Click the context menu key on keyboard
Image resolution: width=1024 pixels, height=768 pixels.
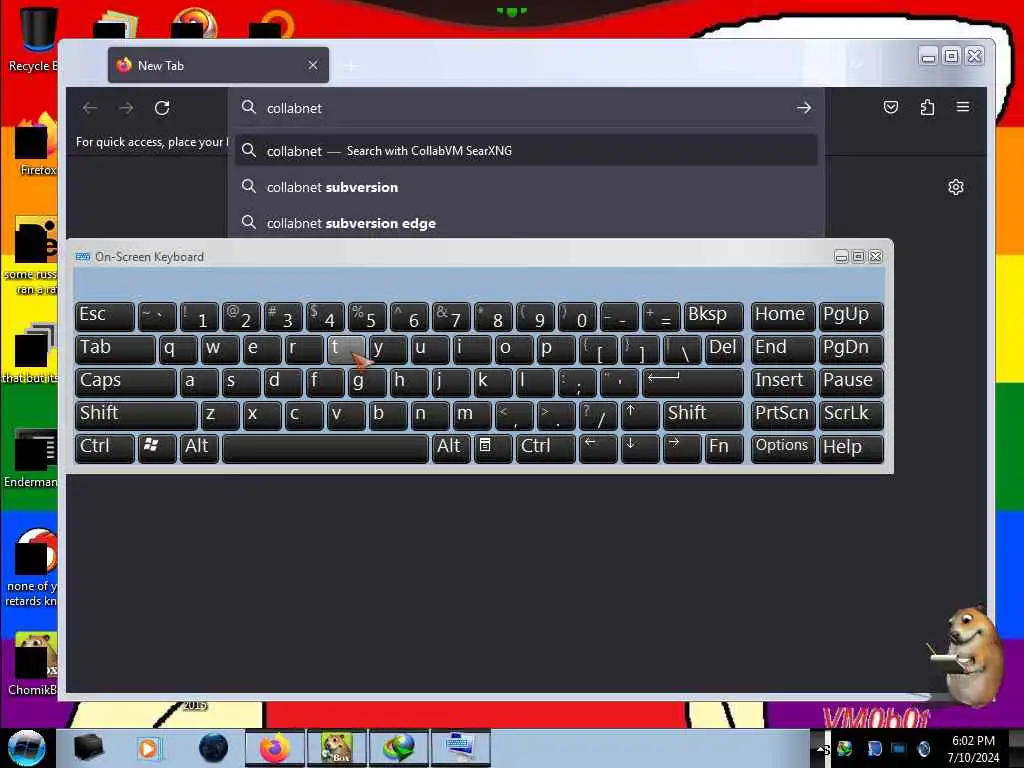tap(493, 448)
